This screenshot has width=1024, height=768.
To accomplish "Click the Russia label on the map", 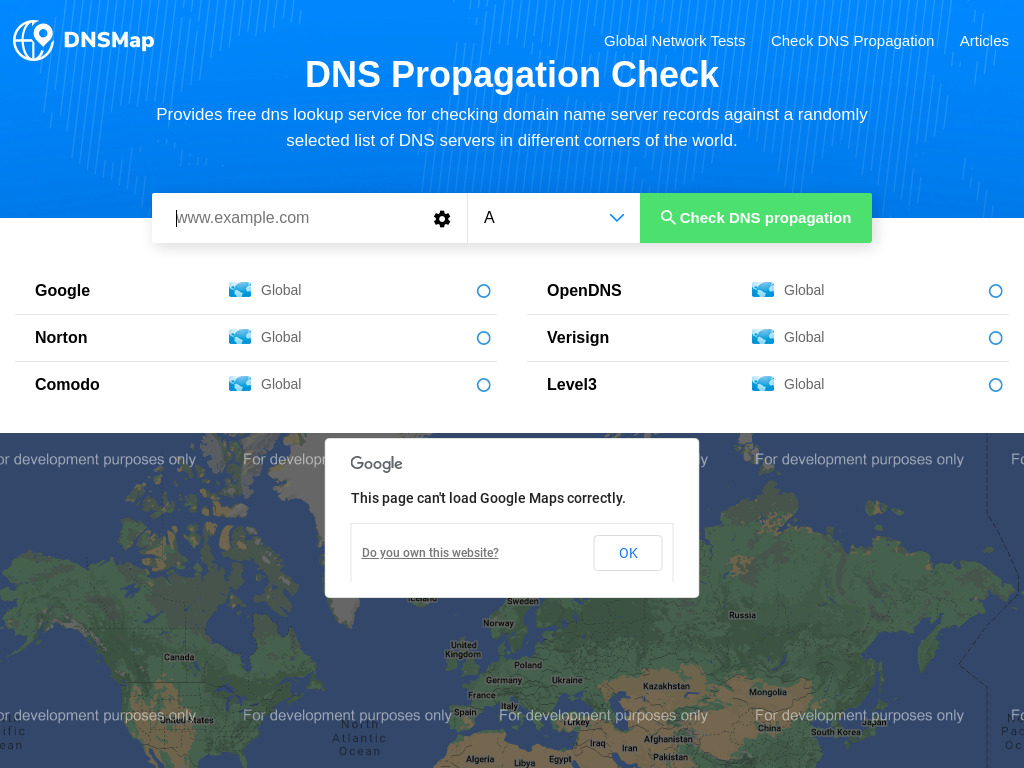I will point(743,615).
